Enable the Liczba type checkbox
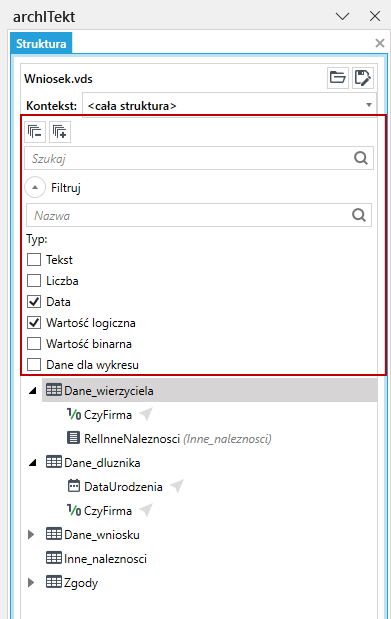 [x=34, y=281]
